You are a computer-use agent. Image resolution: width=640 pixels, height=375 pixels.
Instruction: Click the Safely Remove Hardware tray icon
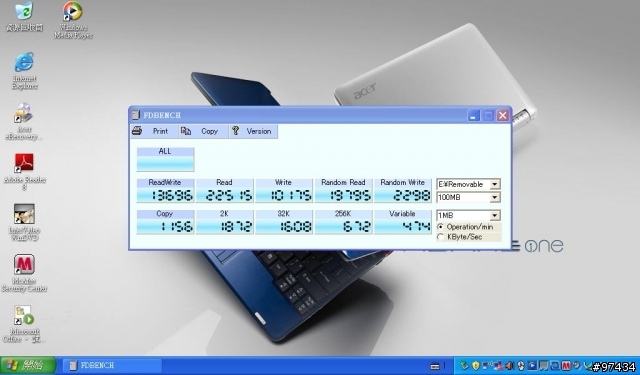pyautogui.click(x=464, y=365)
